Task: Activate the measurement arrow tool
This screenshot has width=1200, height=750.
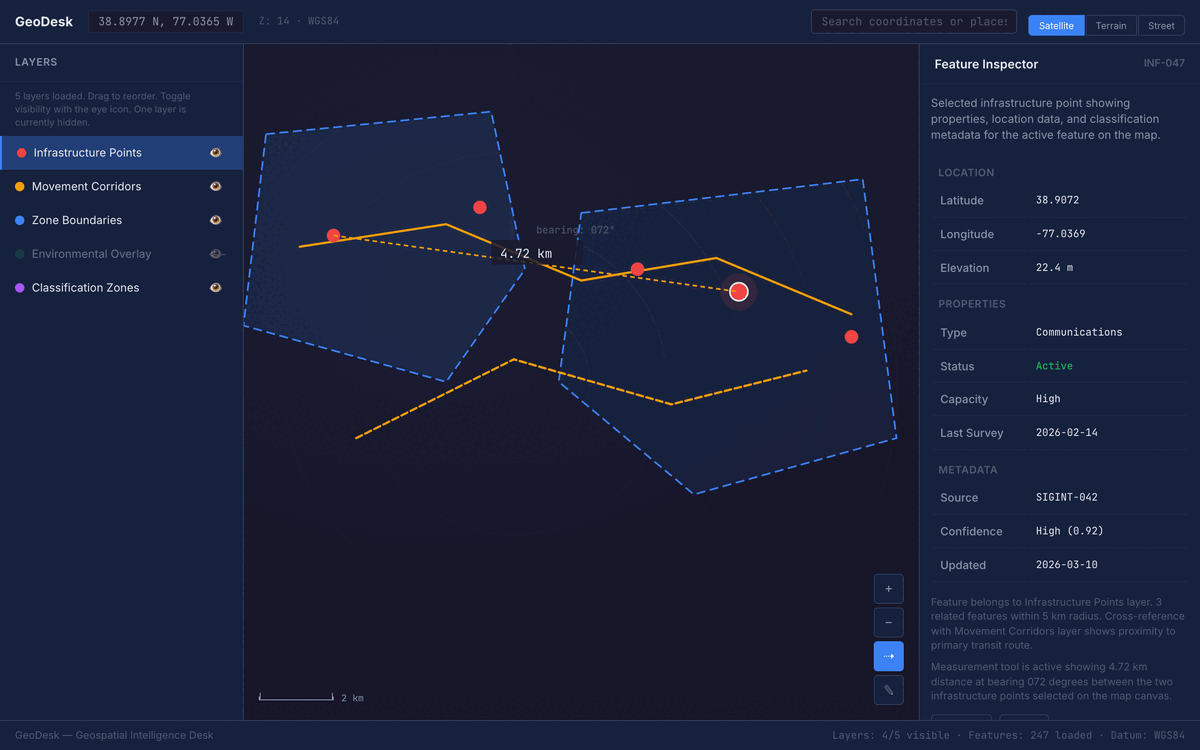Action: (888, 656)
